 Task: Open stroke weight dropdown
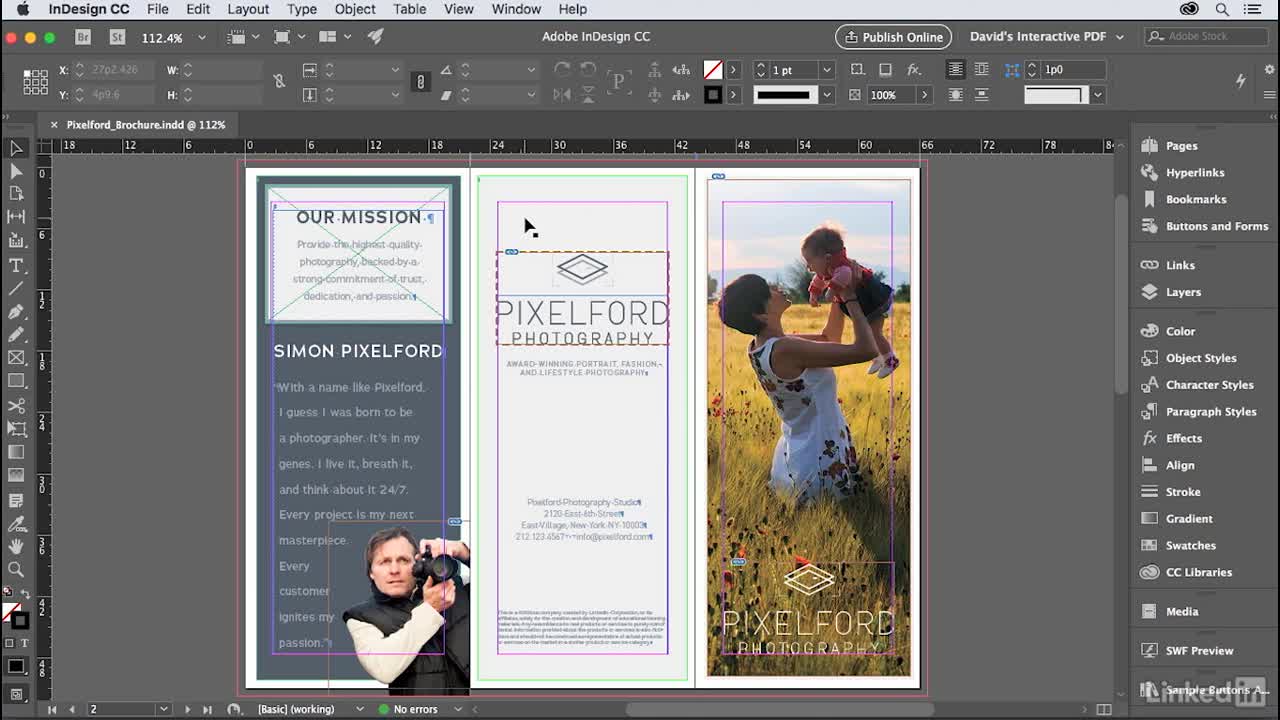tap(827, 70)
